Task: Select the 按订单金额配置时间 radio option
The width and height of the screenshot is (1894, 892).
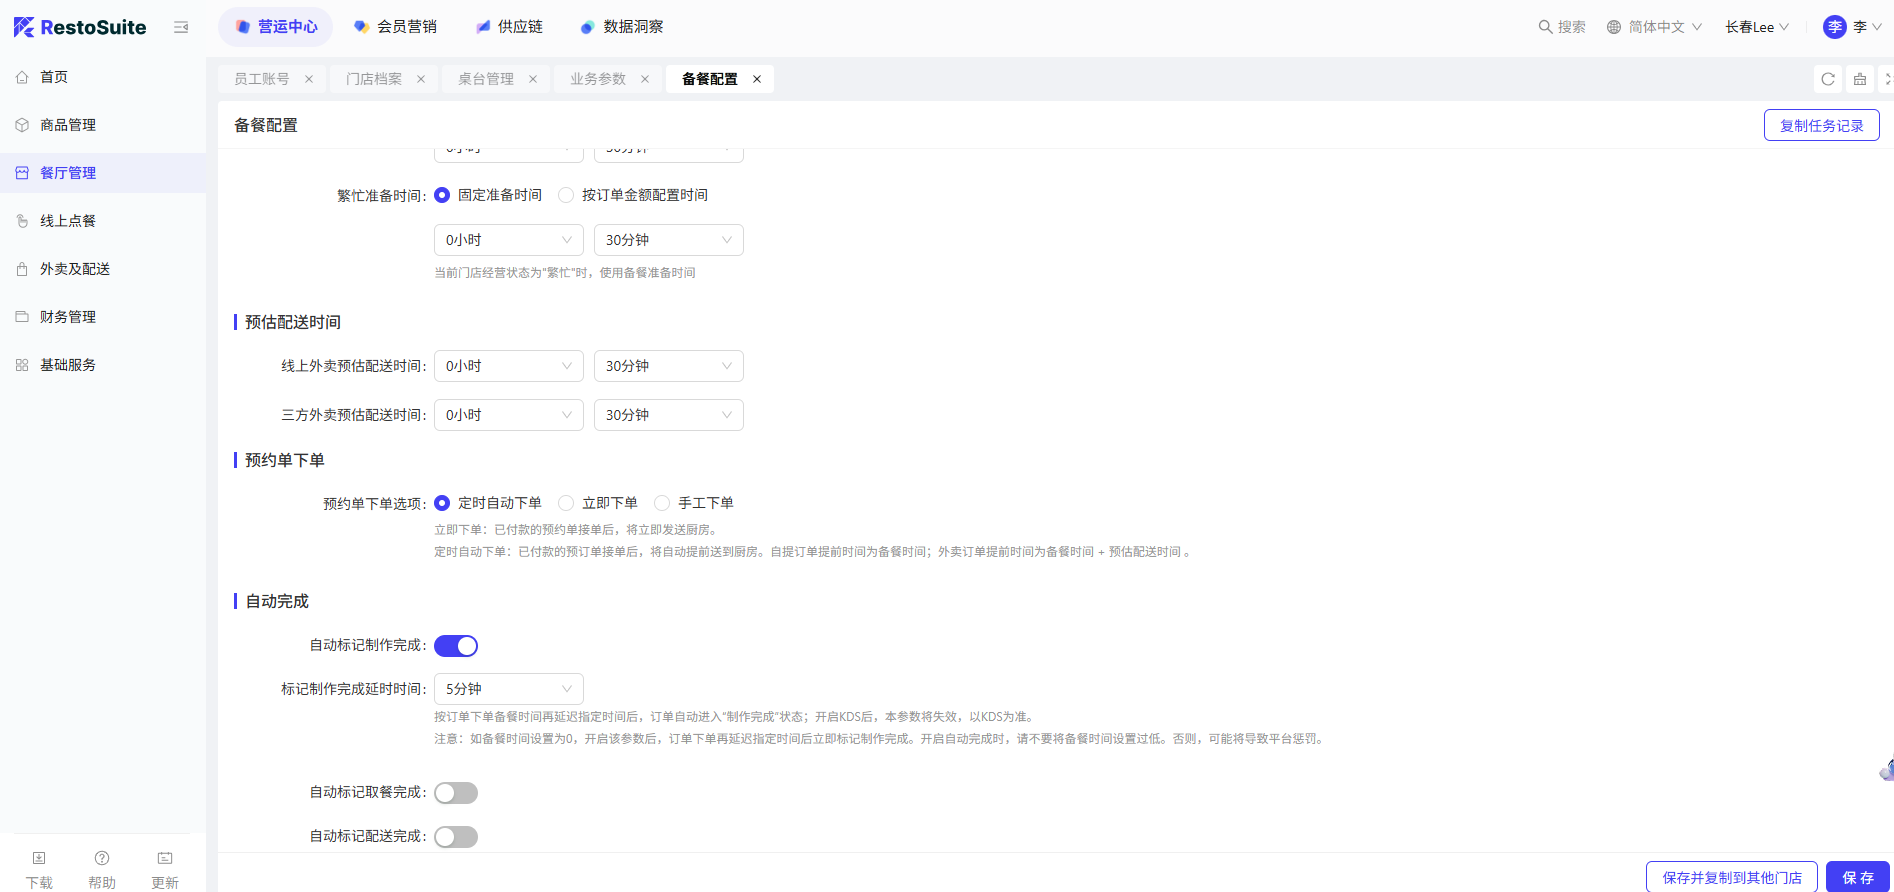Action: tap(567, 195)
